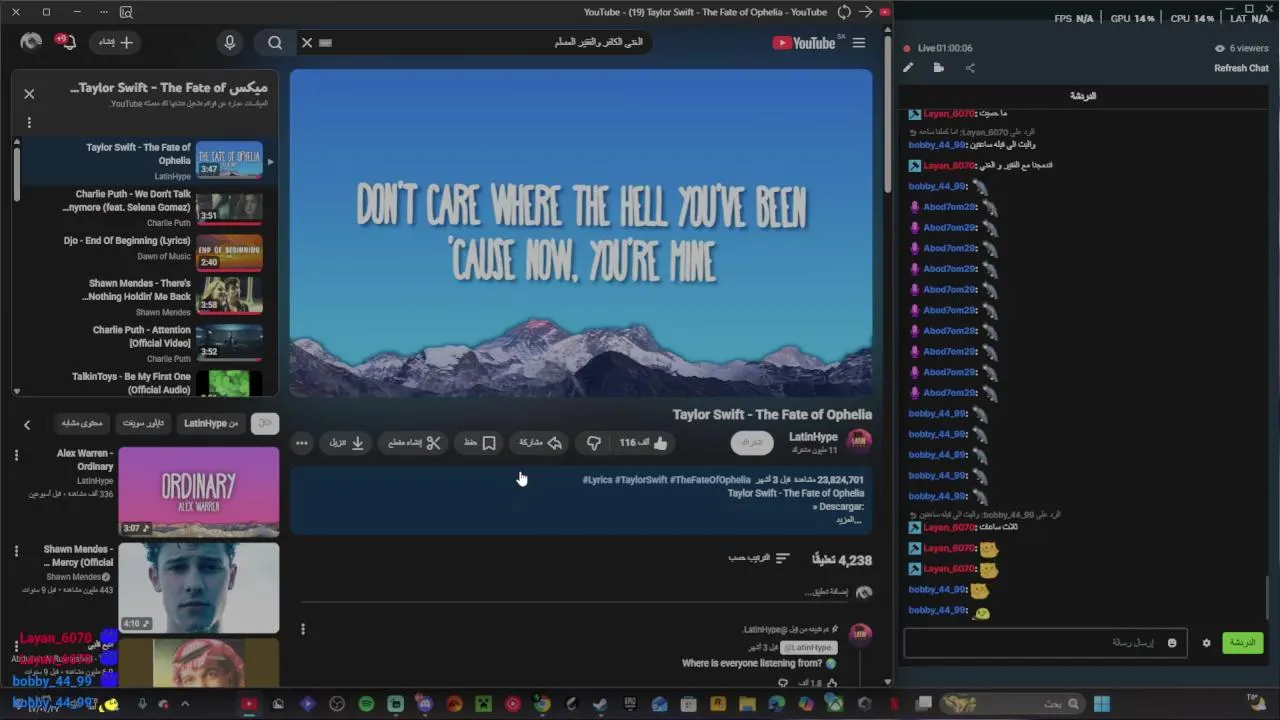Close the mix playlist panel

click(29, 94)
